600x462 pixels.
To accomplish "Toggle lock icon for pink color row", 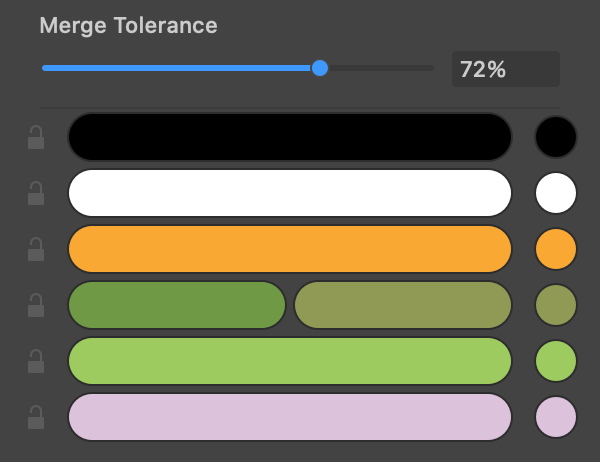I will coord(36,417).
